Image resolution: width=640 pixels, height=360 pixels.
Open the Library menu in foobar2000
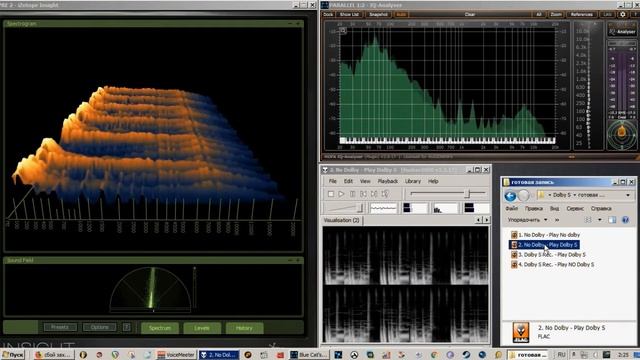pos(413,181)
